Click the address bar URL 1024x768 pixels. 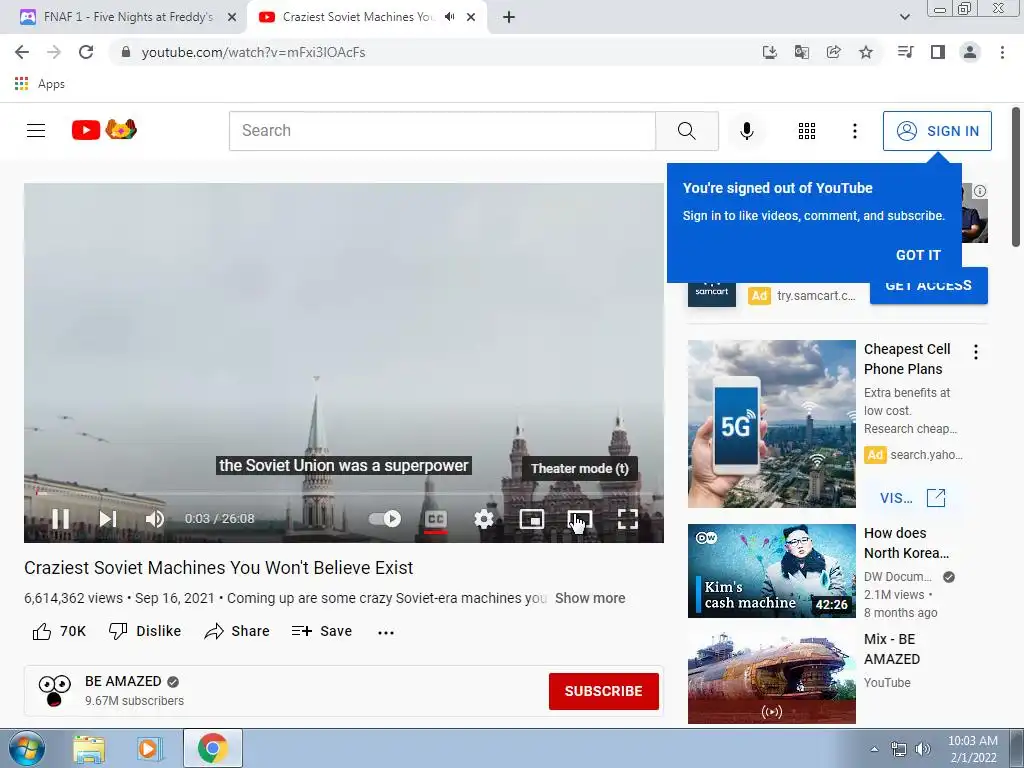[x=253, y=52]
